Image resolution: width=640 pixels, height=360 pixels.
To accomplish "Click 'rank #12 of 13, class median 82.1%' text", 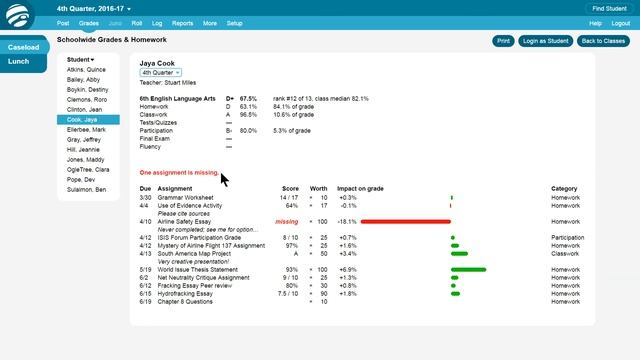I will pyautogui.click(x=321, y=99).
